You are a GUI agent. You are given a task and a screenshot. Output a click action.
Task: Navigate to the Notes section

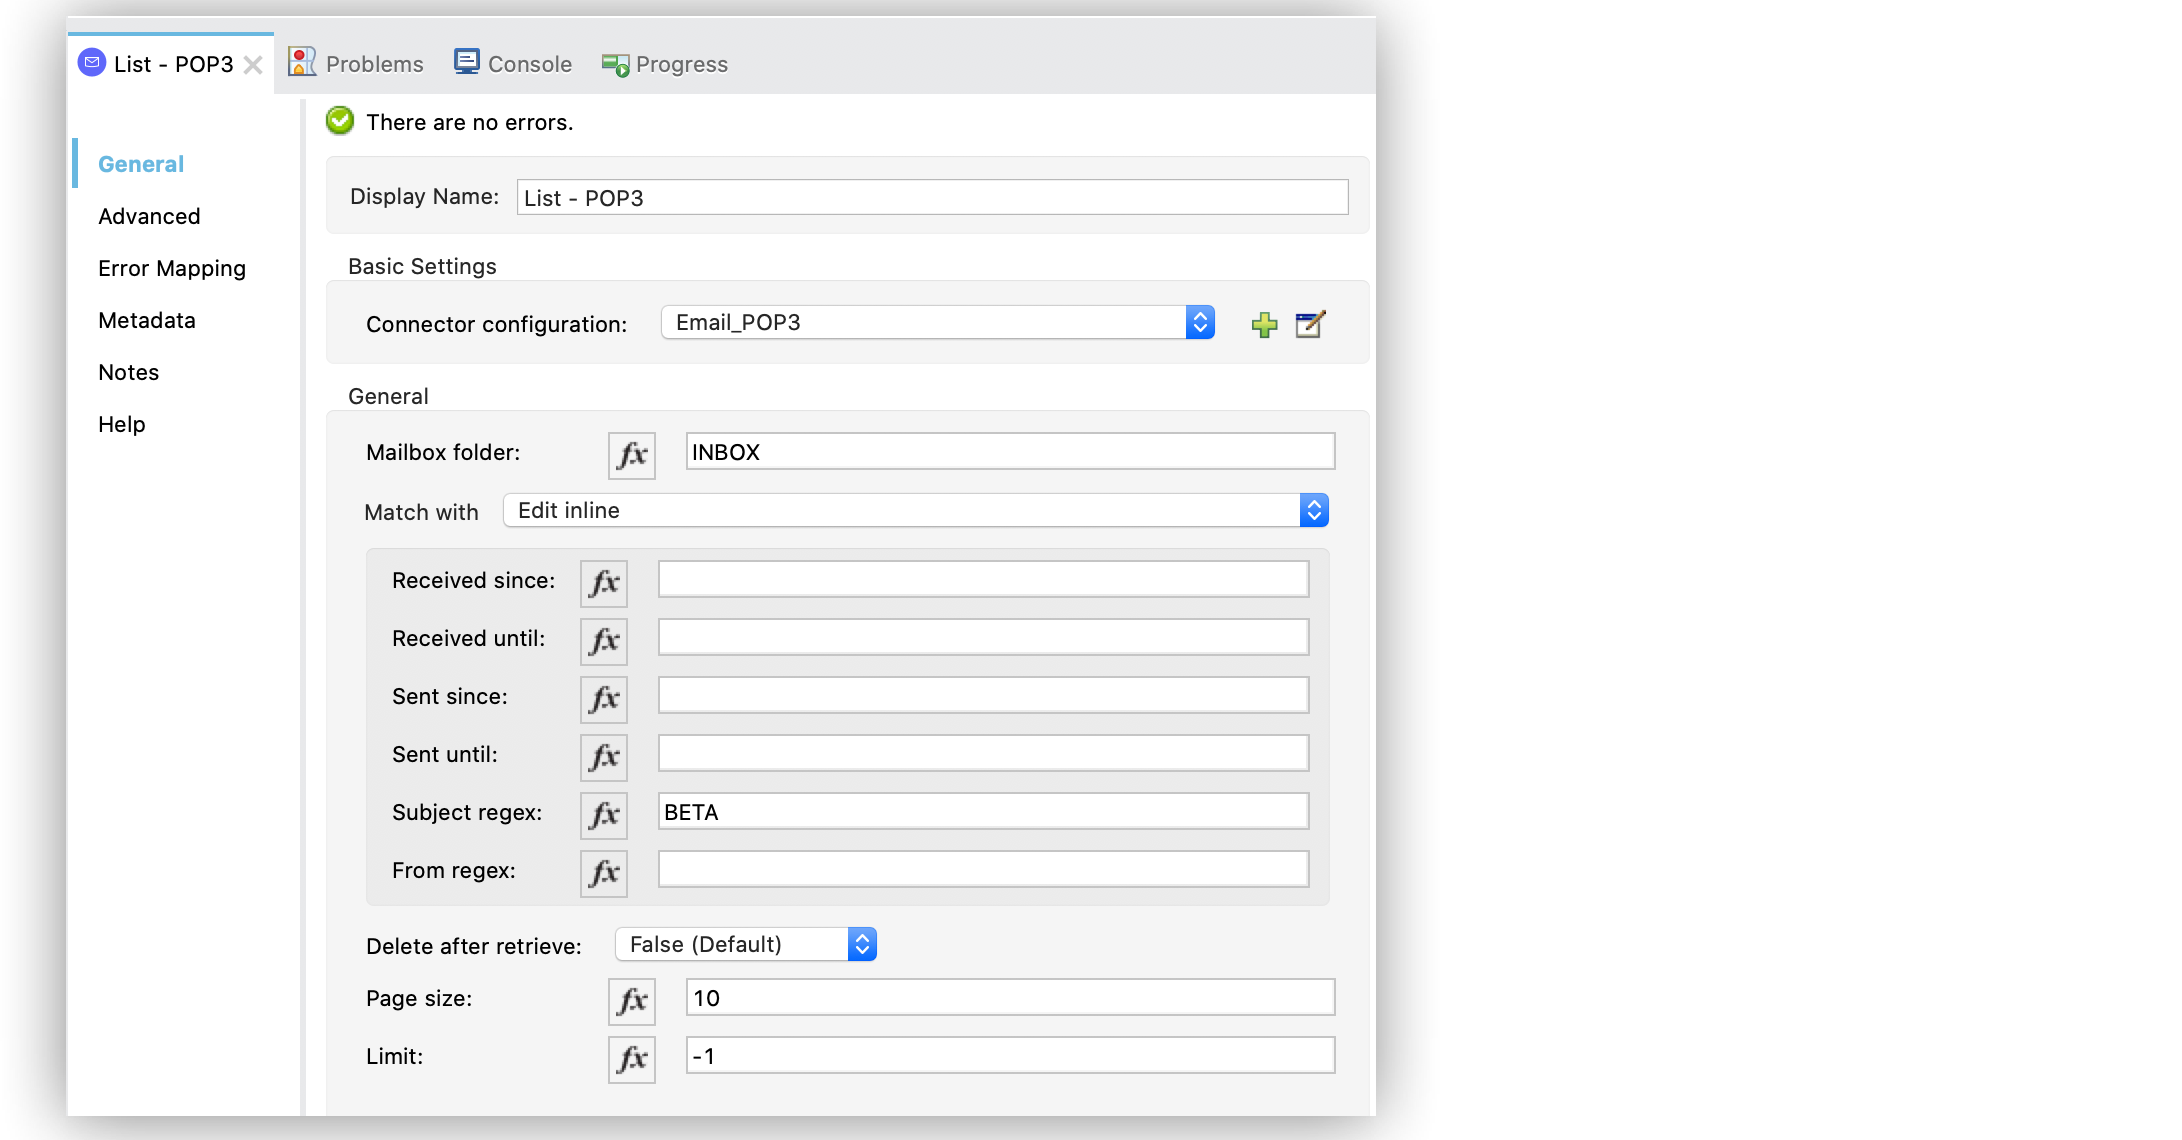click(127, 371)
